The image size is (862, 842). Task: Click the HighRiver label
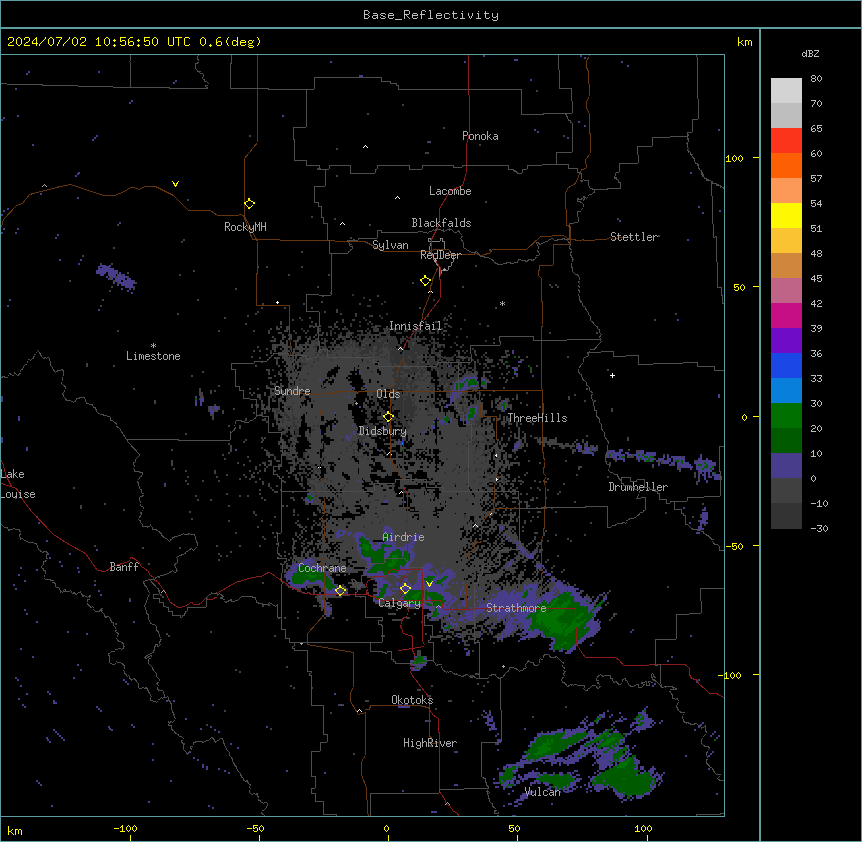430,743
